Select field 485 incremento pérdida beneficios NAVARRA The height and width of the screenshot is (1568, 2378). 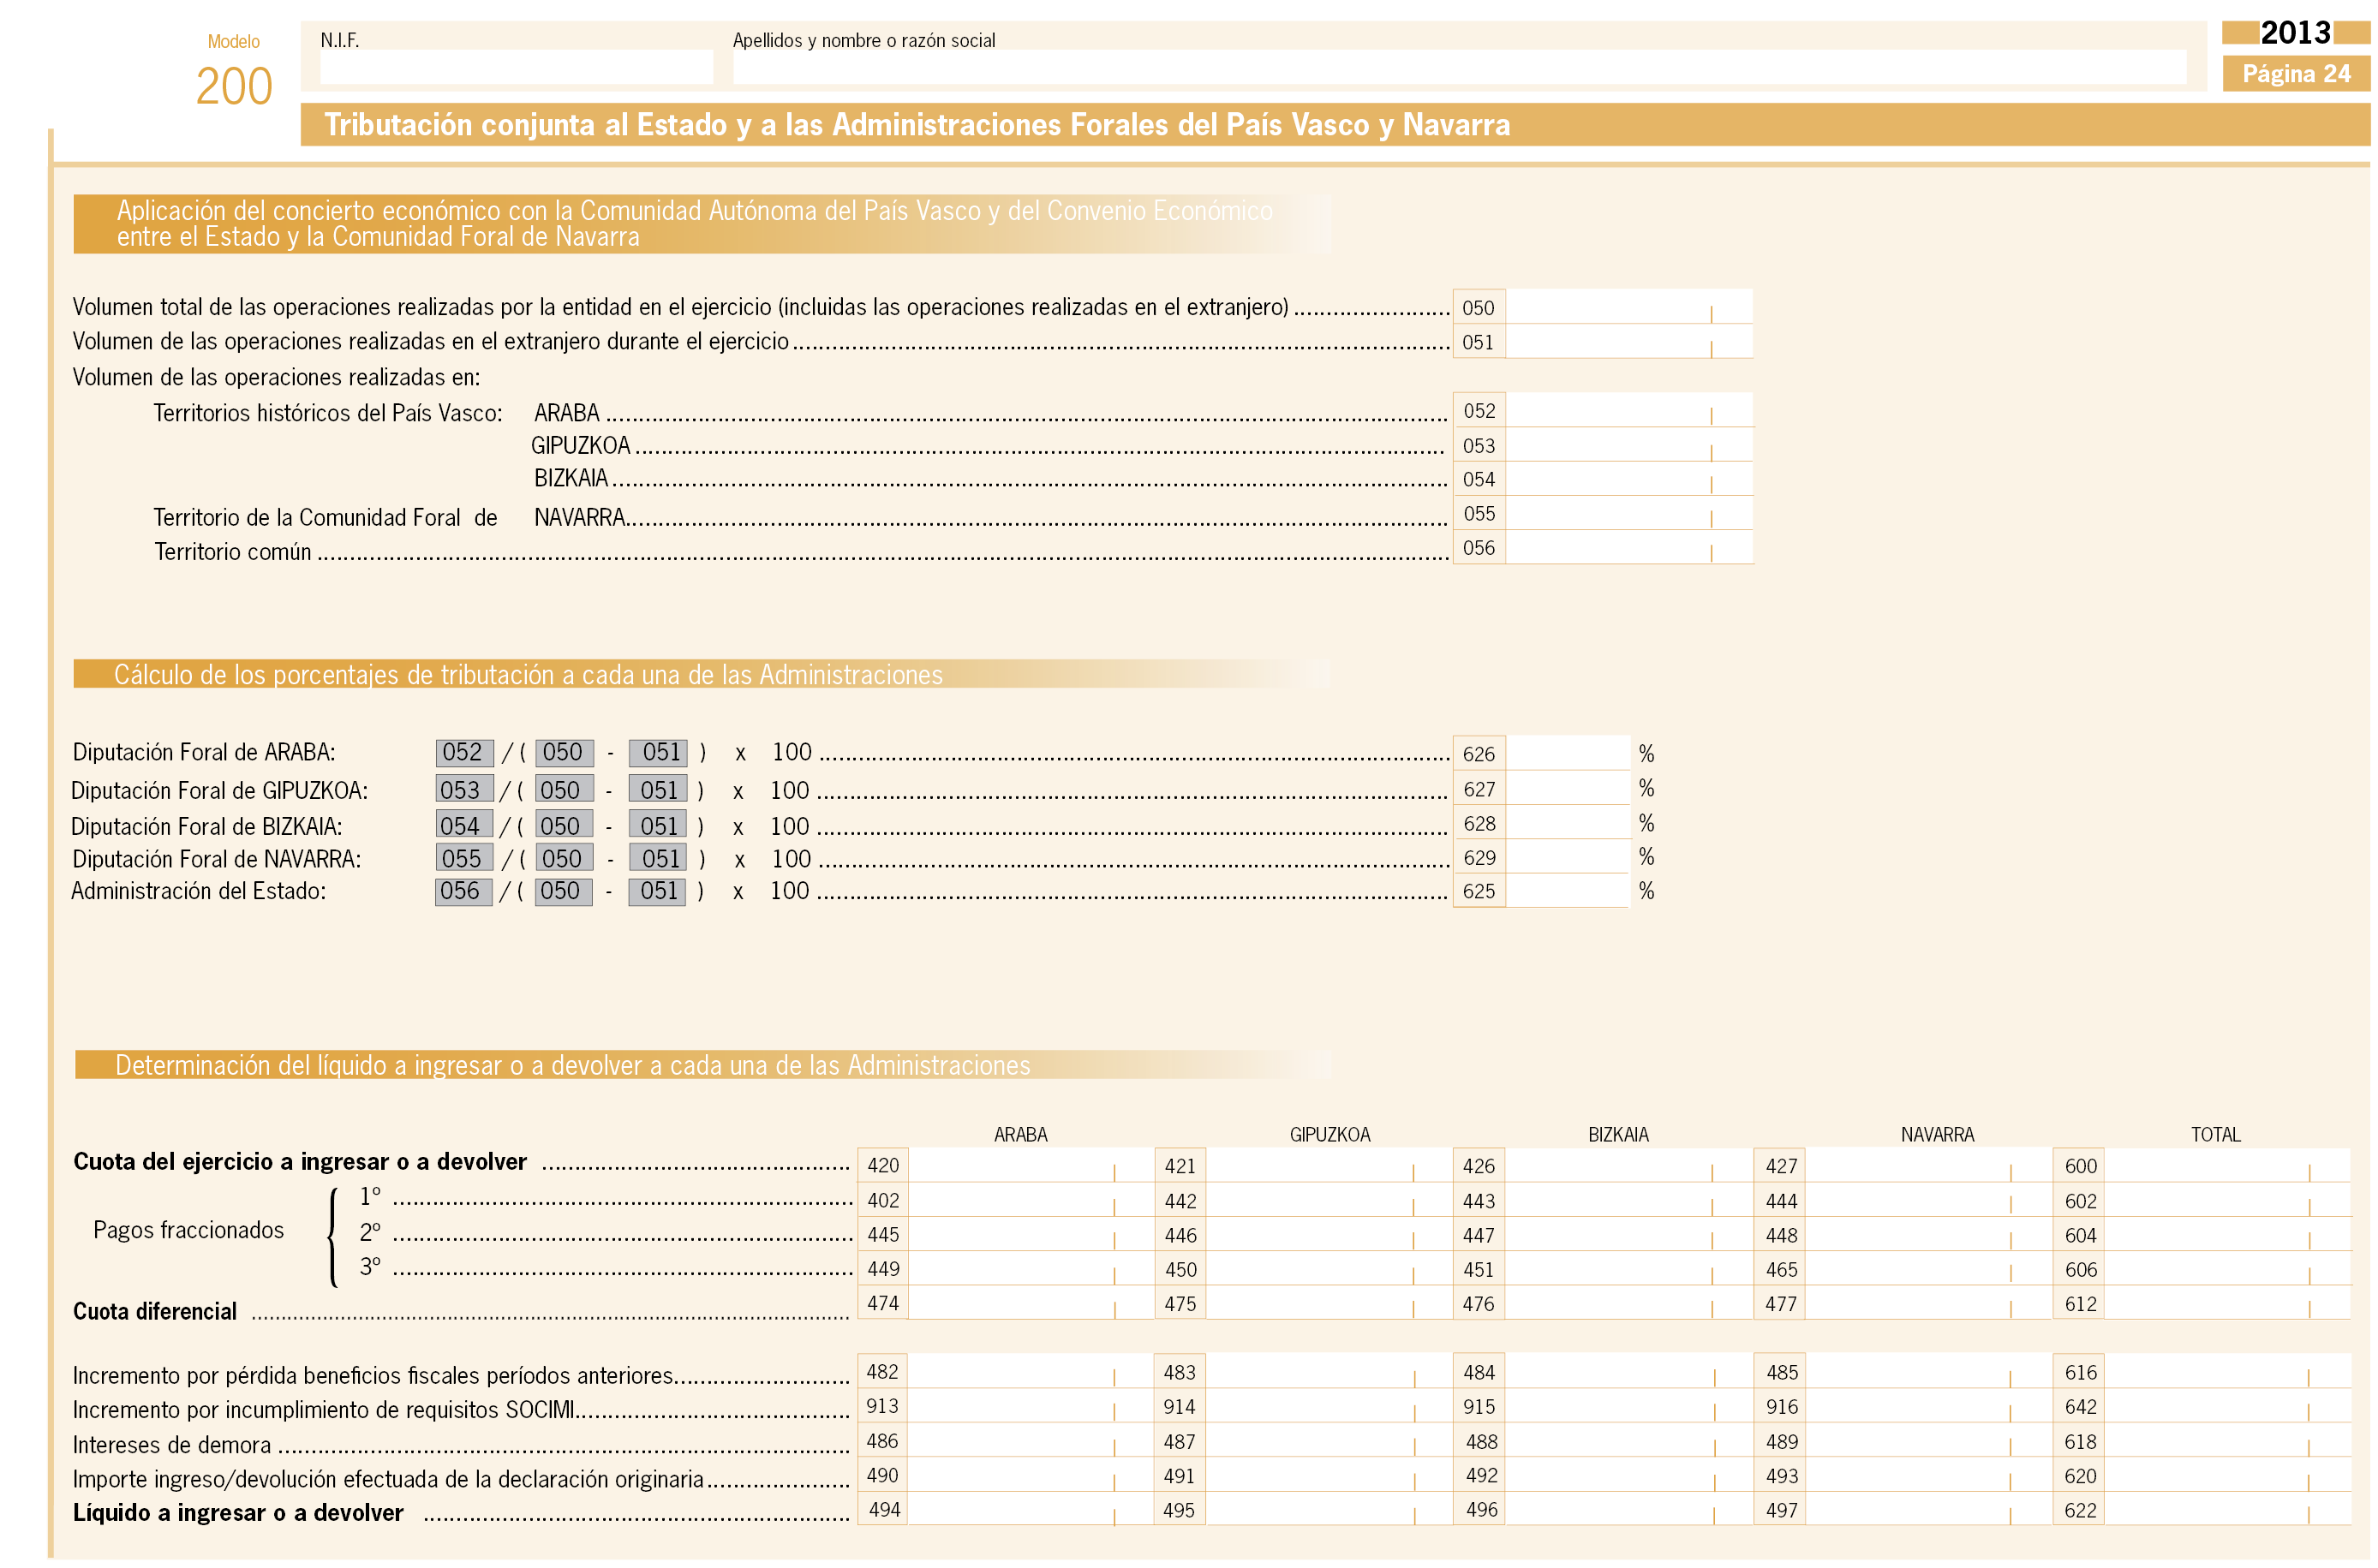point(1928,1371)
